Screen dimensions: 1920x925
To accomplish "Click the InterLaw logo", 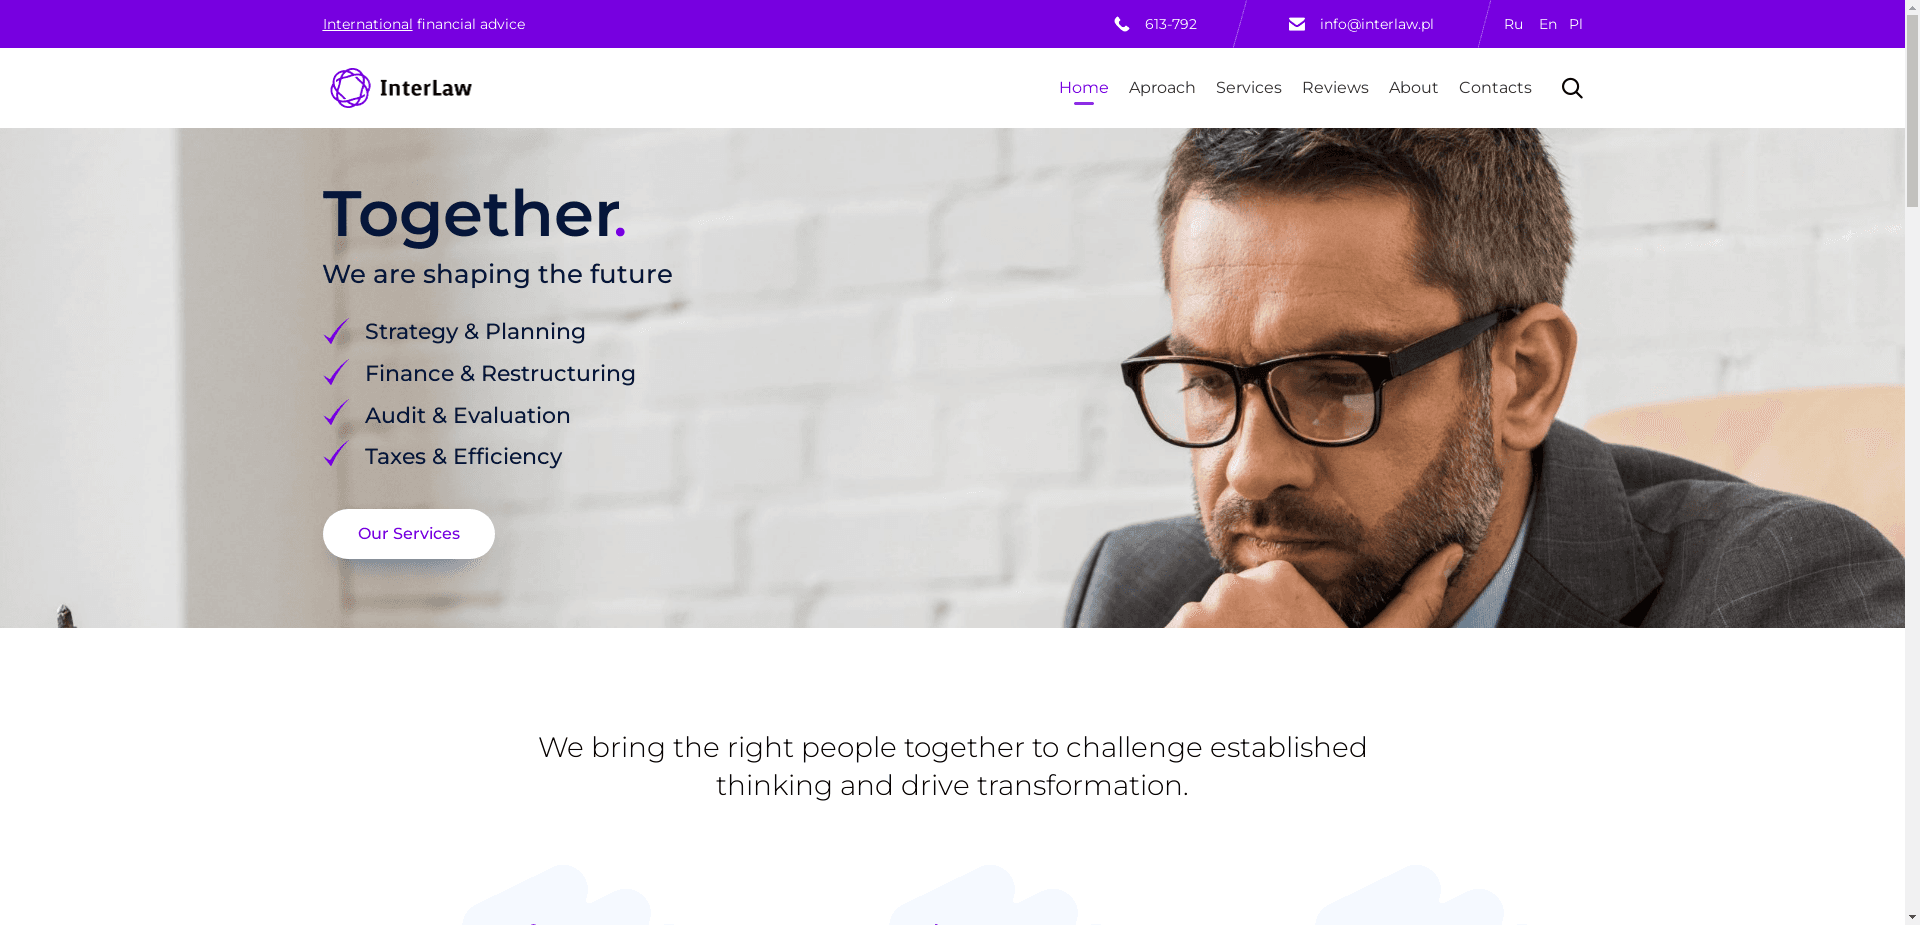I will 401,88.
